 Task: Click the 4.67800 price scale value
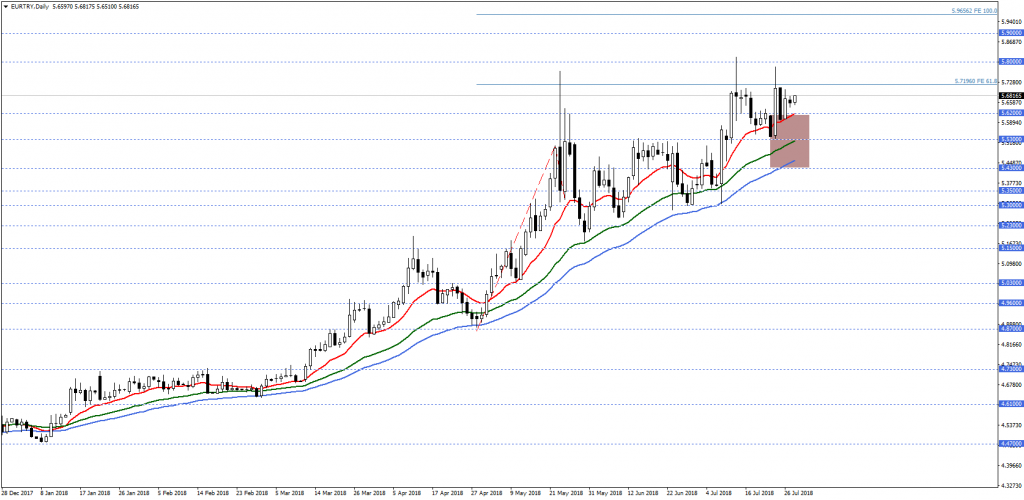(x=1011, y=384)
